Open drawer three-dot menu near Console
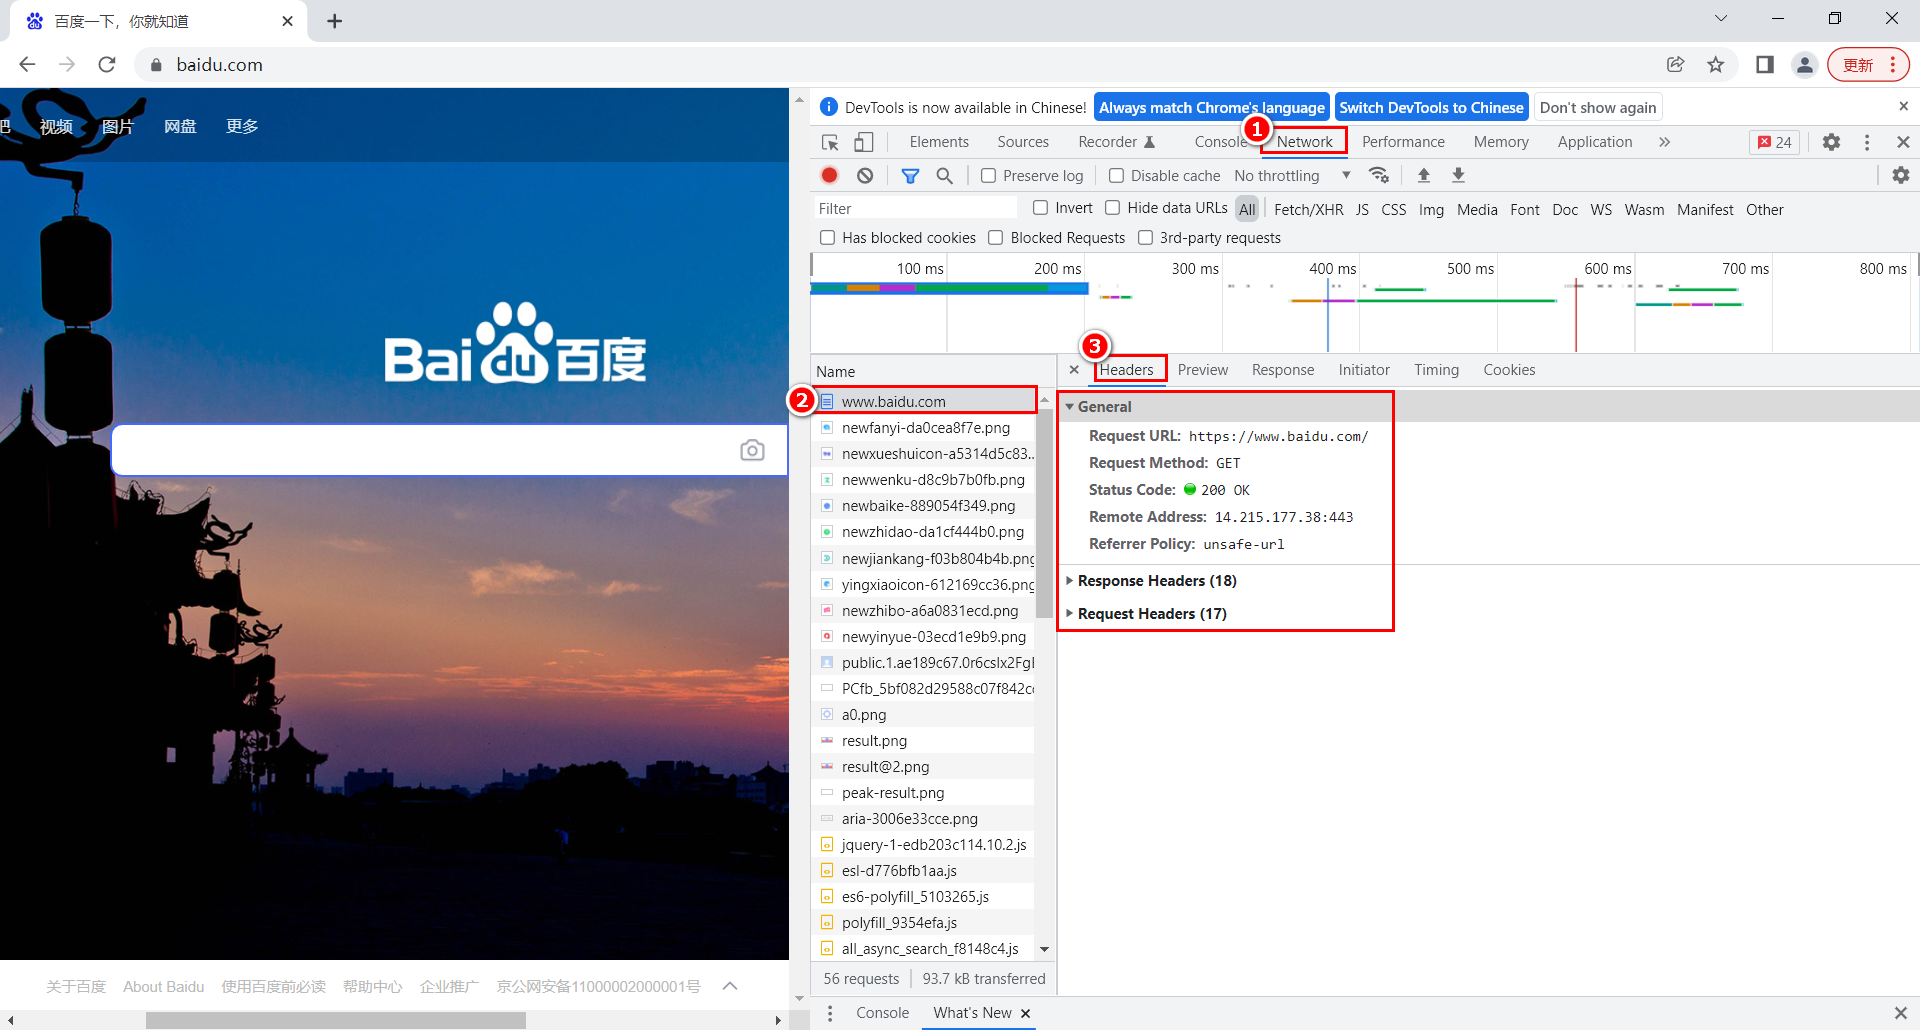Screen dimensions: 1920x1030 [x=829, y=1013]
